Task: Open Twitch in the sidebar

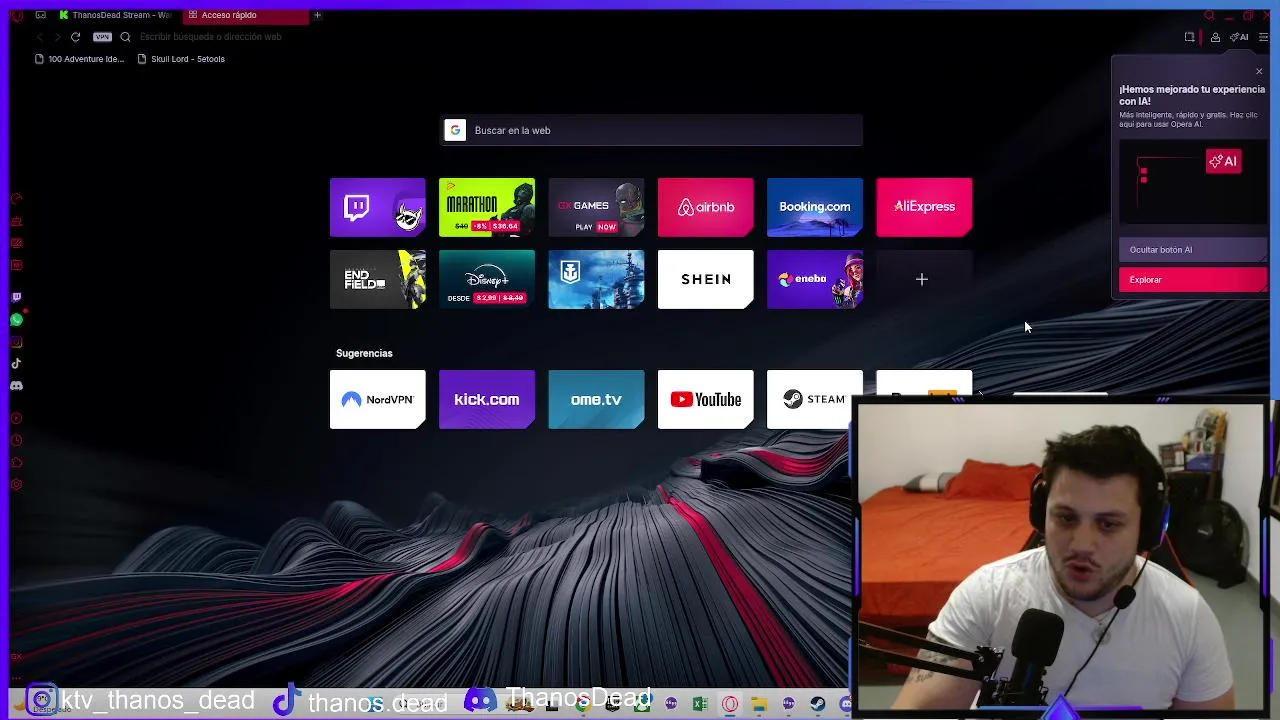Action: tap(16, 298)
